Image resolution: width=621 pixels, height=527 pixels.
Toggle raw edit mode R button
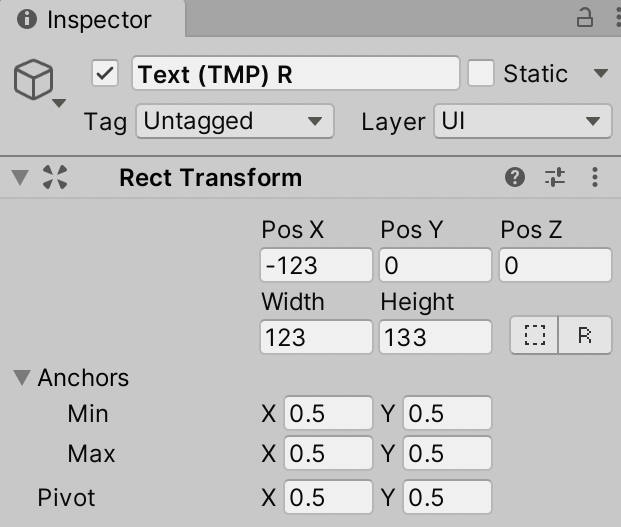coord(585,336)
